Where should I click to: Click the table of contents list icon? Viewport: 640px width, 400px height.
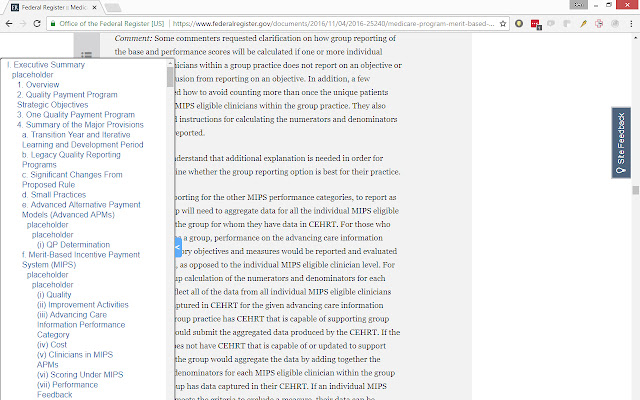(x=86, y=54)
